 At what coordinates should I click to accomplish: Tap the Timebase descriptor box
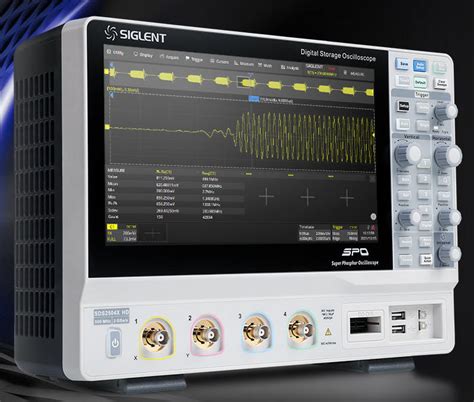pyautogui.click(x=314, y=232)
